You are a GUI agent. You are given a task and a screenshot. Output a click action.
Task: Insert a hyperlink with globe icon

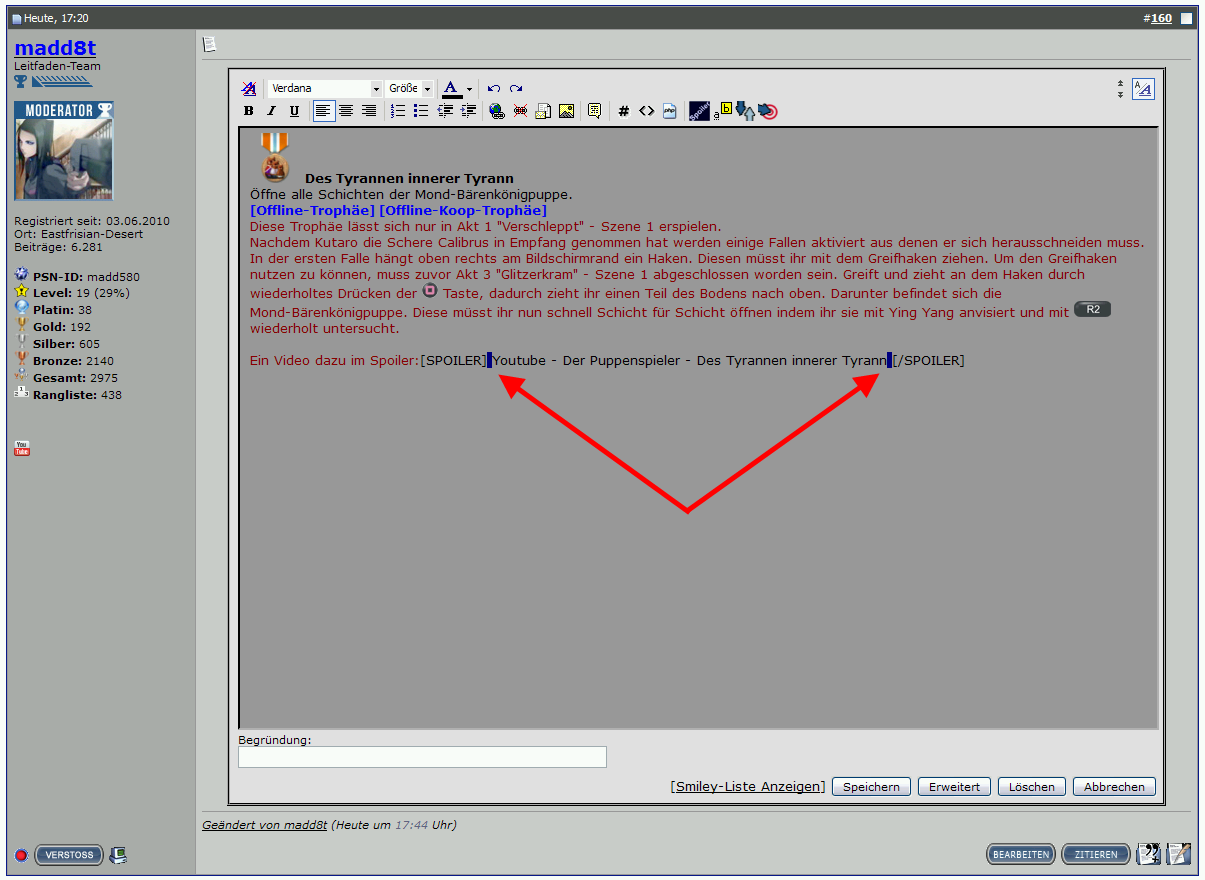pos(497,111)
